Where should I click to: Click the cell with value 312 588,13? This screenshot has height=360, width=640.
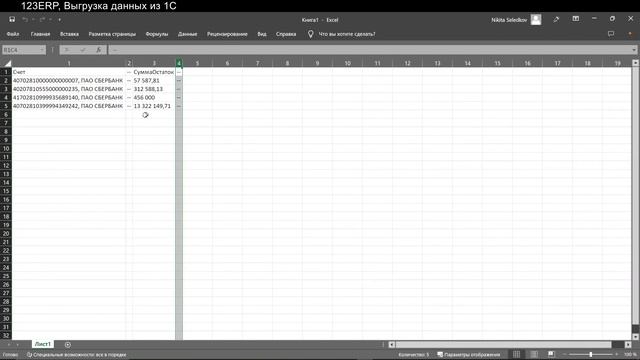point(153,89)
